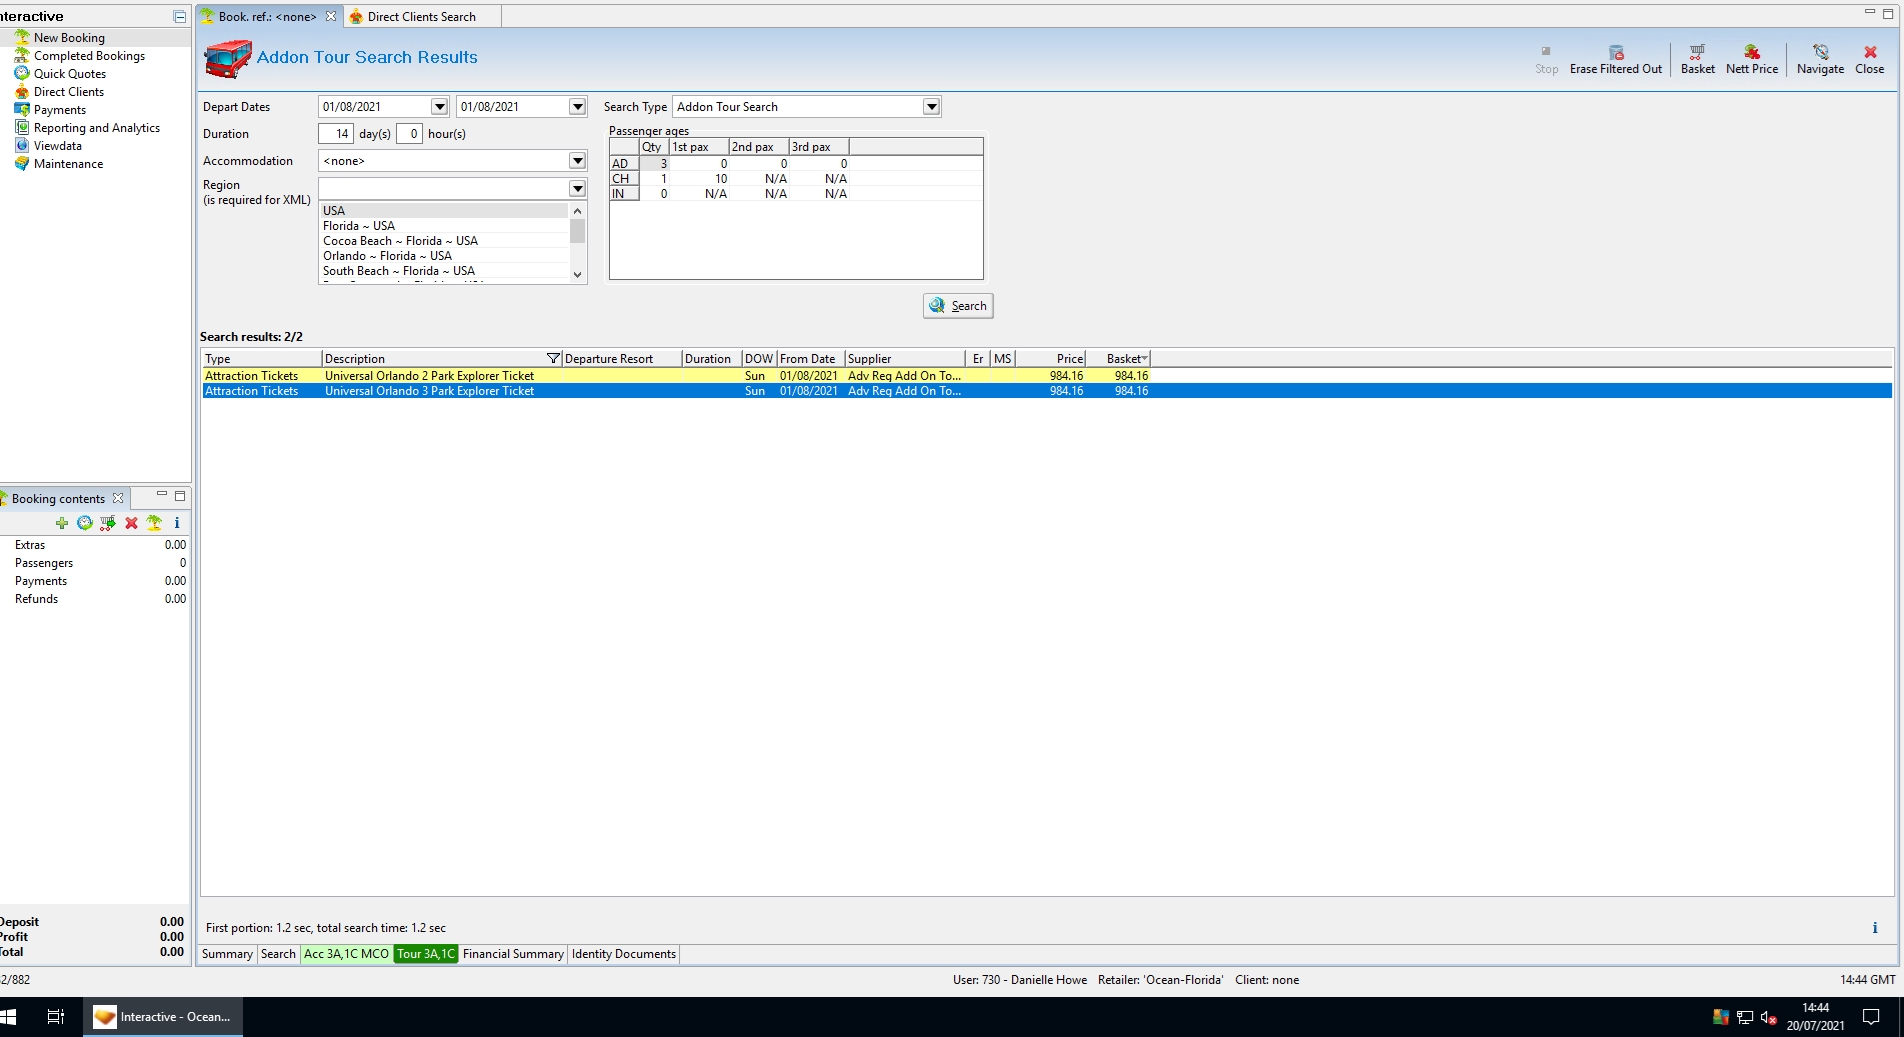Click the Basket column sort arrow
1904x1037 pixels.
click(1144, 359)
